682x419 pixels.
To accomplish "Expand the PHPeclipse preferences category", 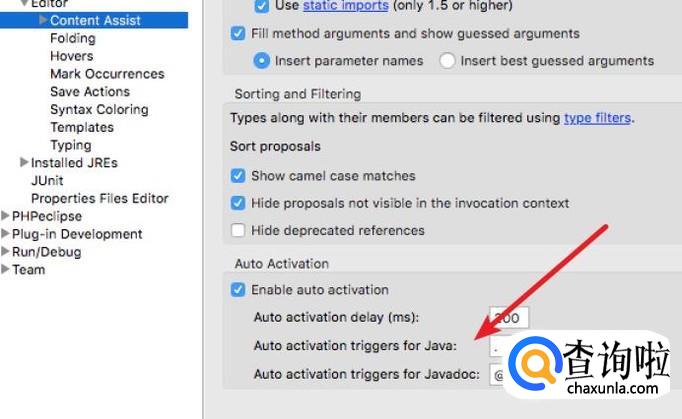I will (6, 216).
